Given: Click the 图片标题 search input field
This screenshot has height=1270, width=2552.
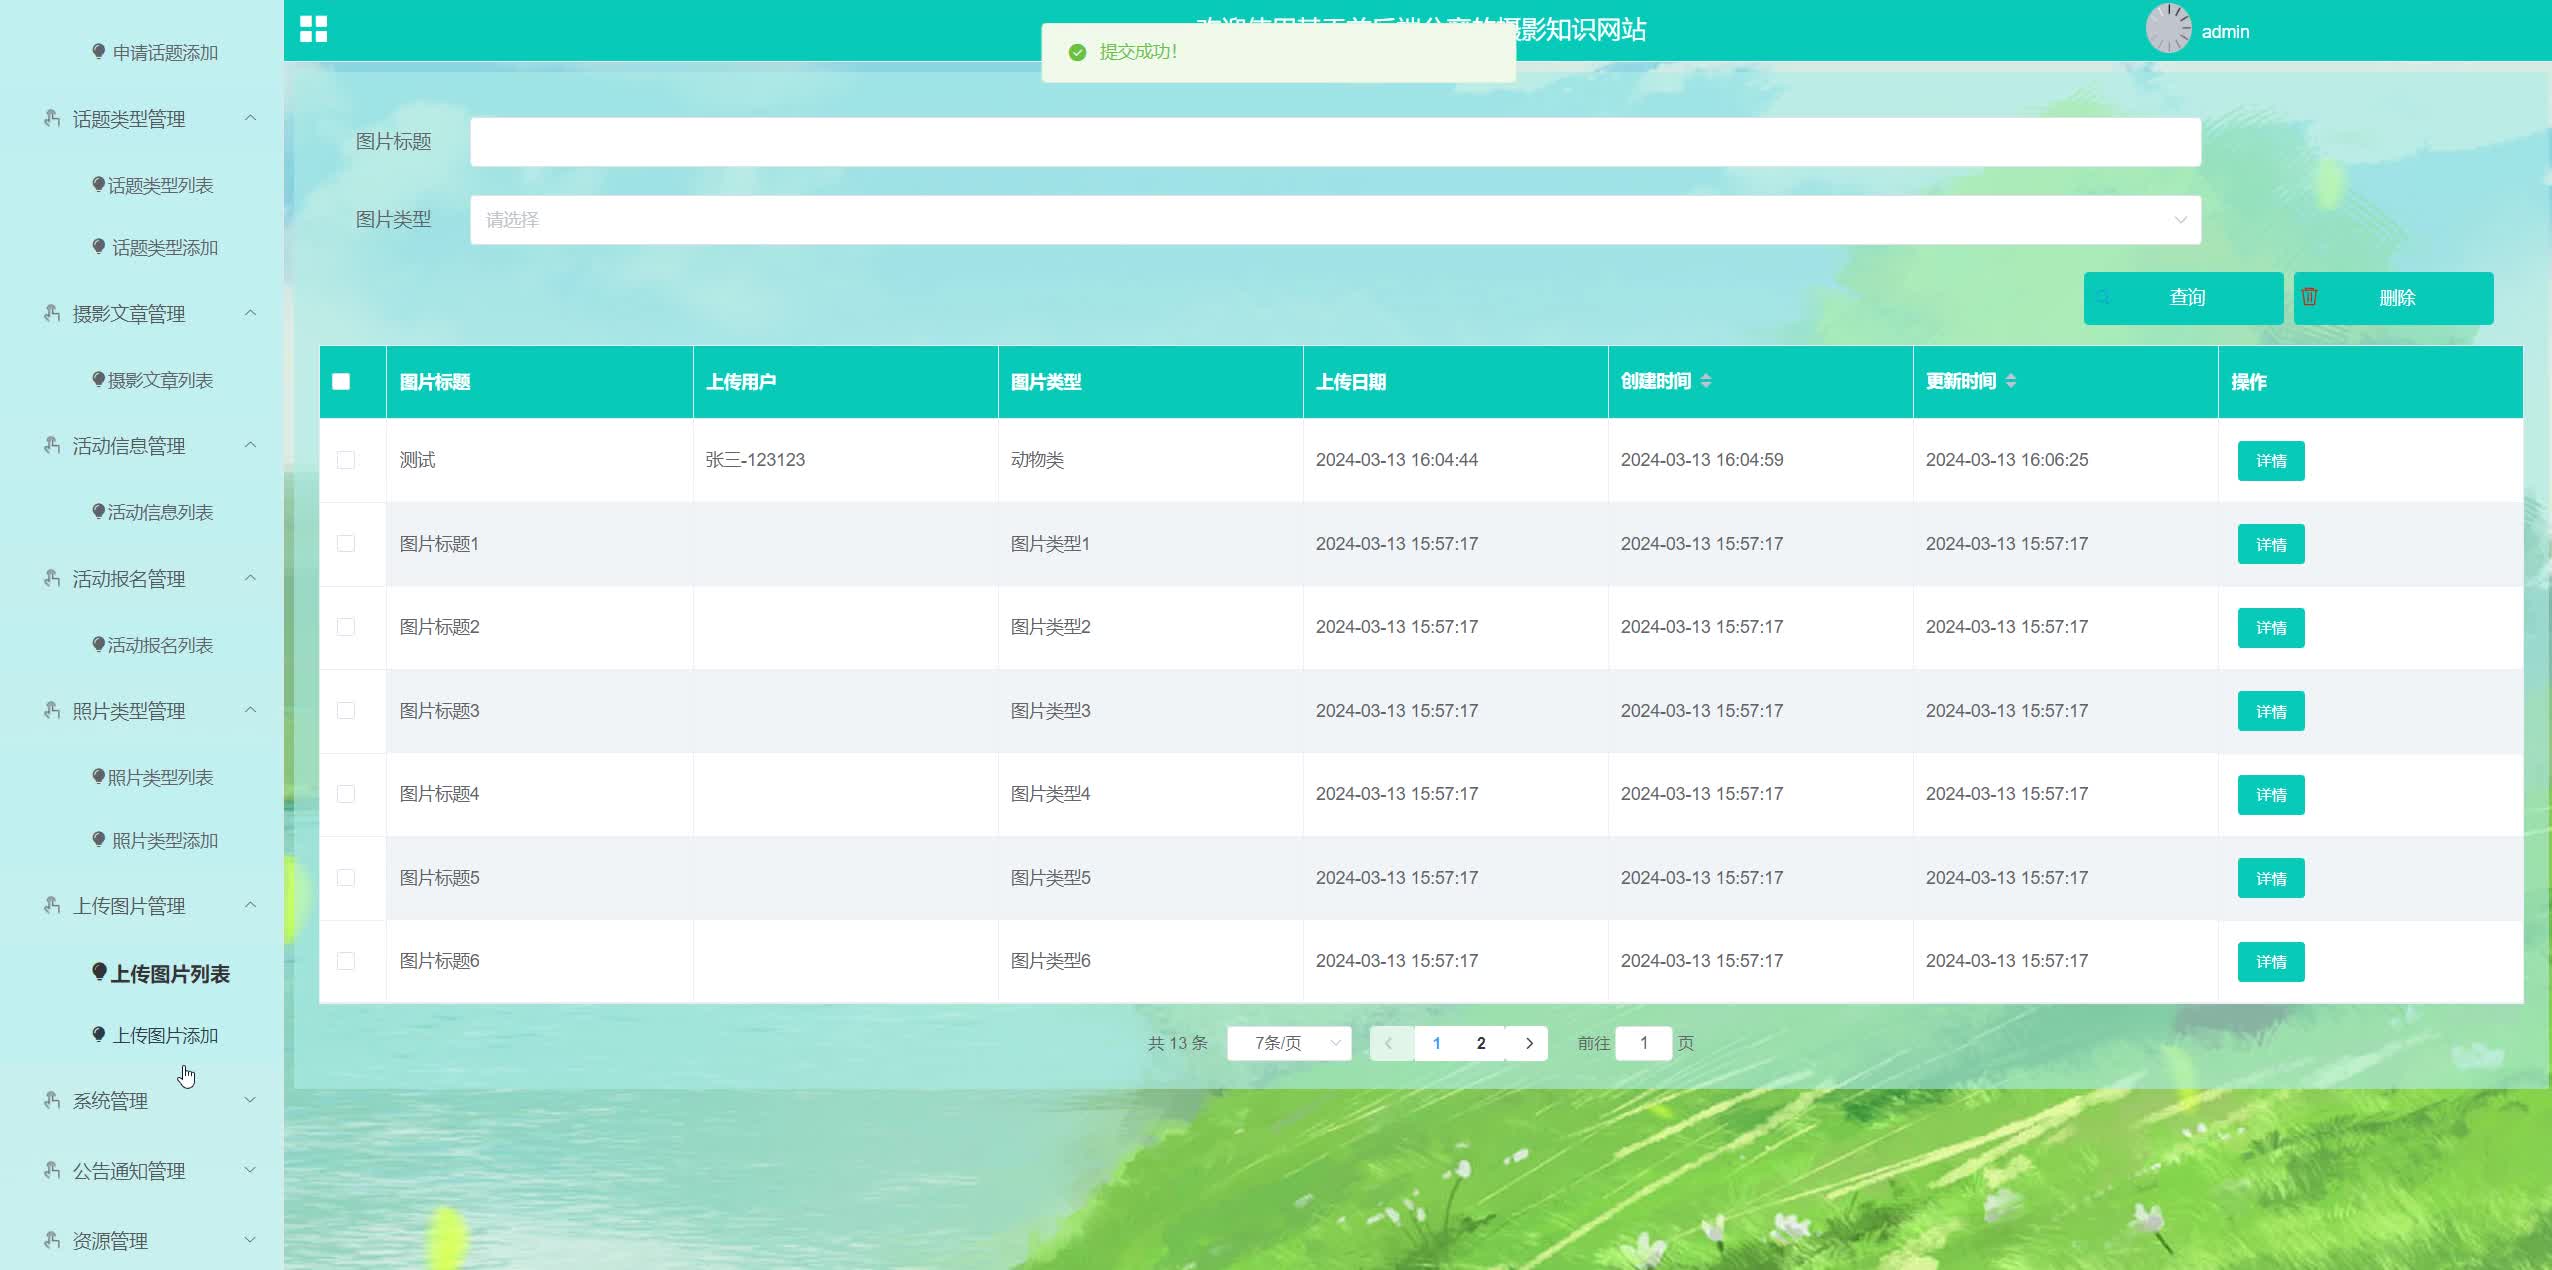Looking at the screenshot, I should coord(1335,142).
